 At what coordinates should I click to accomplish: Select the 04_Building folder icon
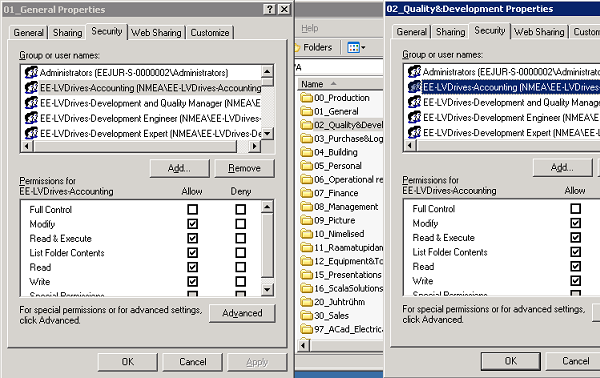click(307, 152)
